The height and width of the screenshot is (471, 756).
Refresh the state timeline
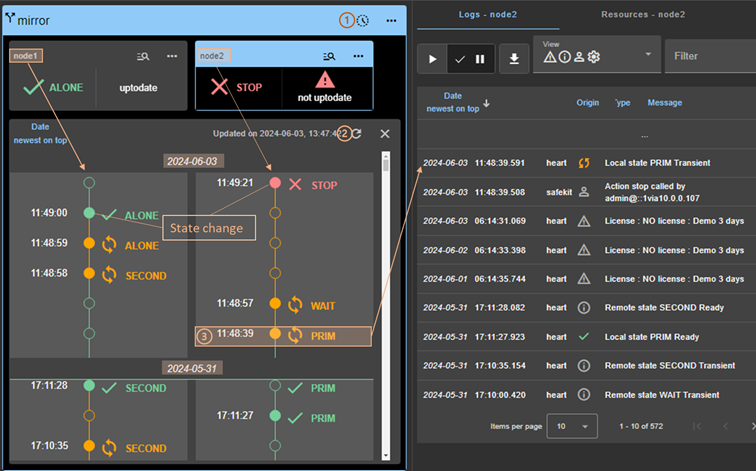[357, 134]
